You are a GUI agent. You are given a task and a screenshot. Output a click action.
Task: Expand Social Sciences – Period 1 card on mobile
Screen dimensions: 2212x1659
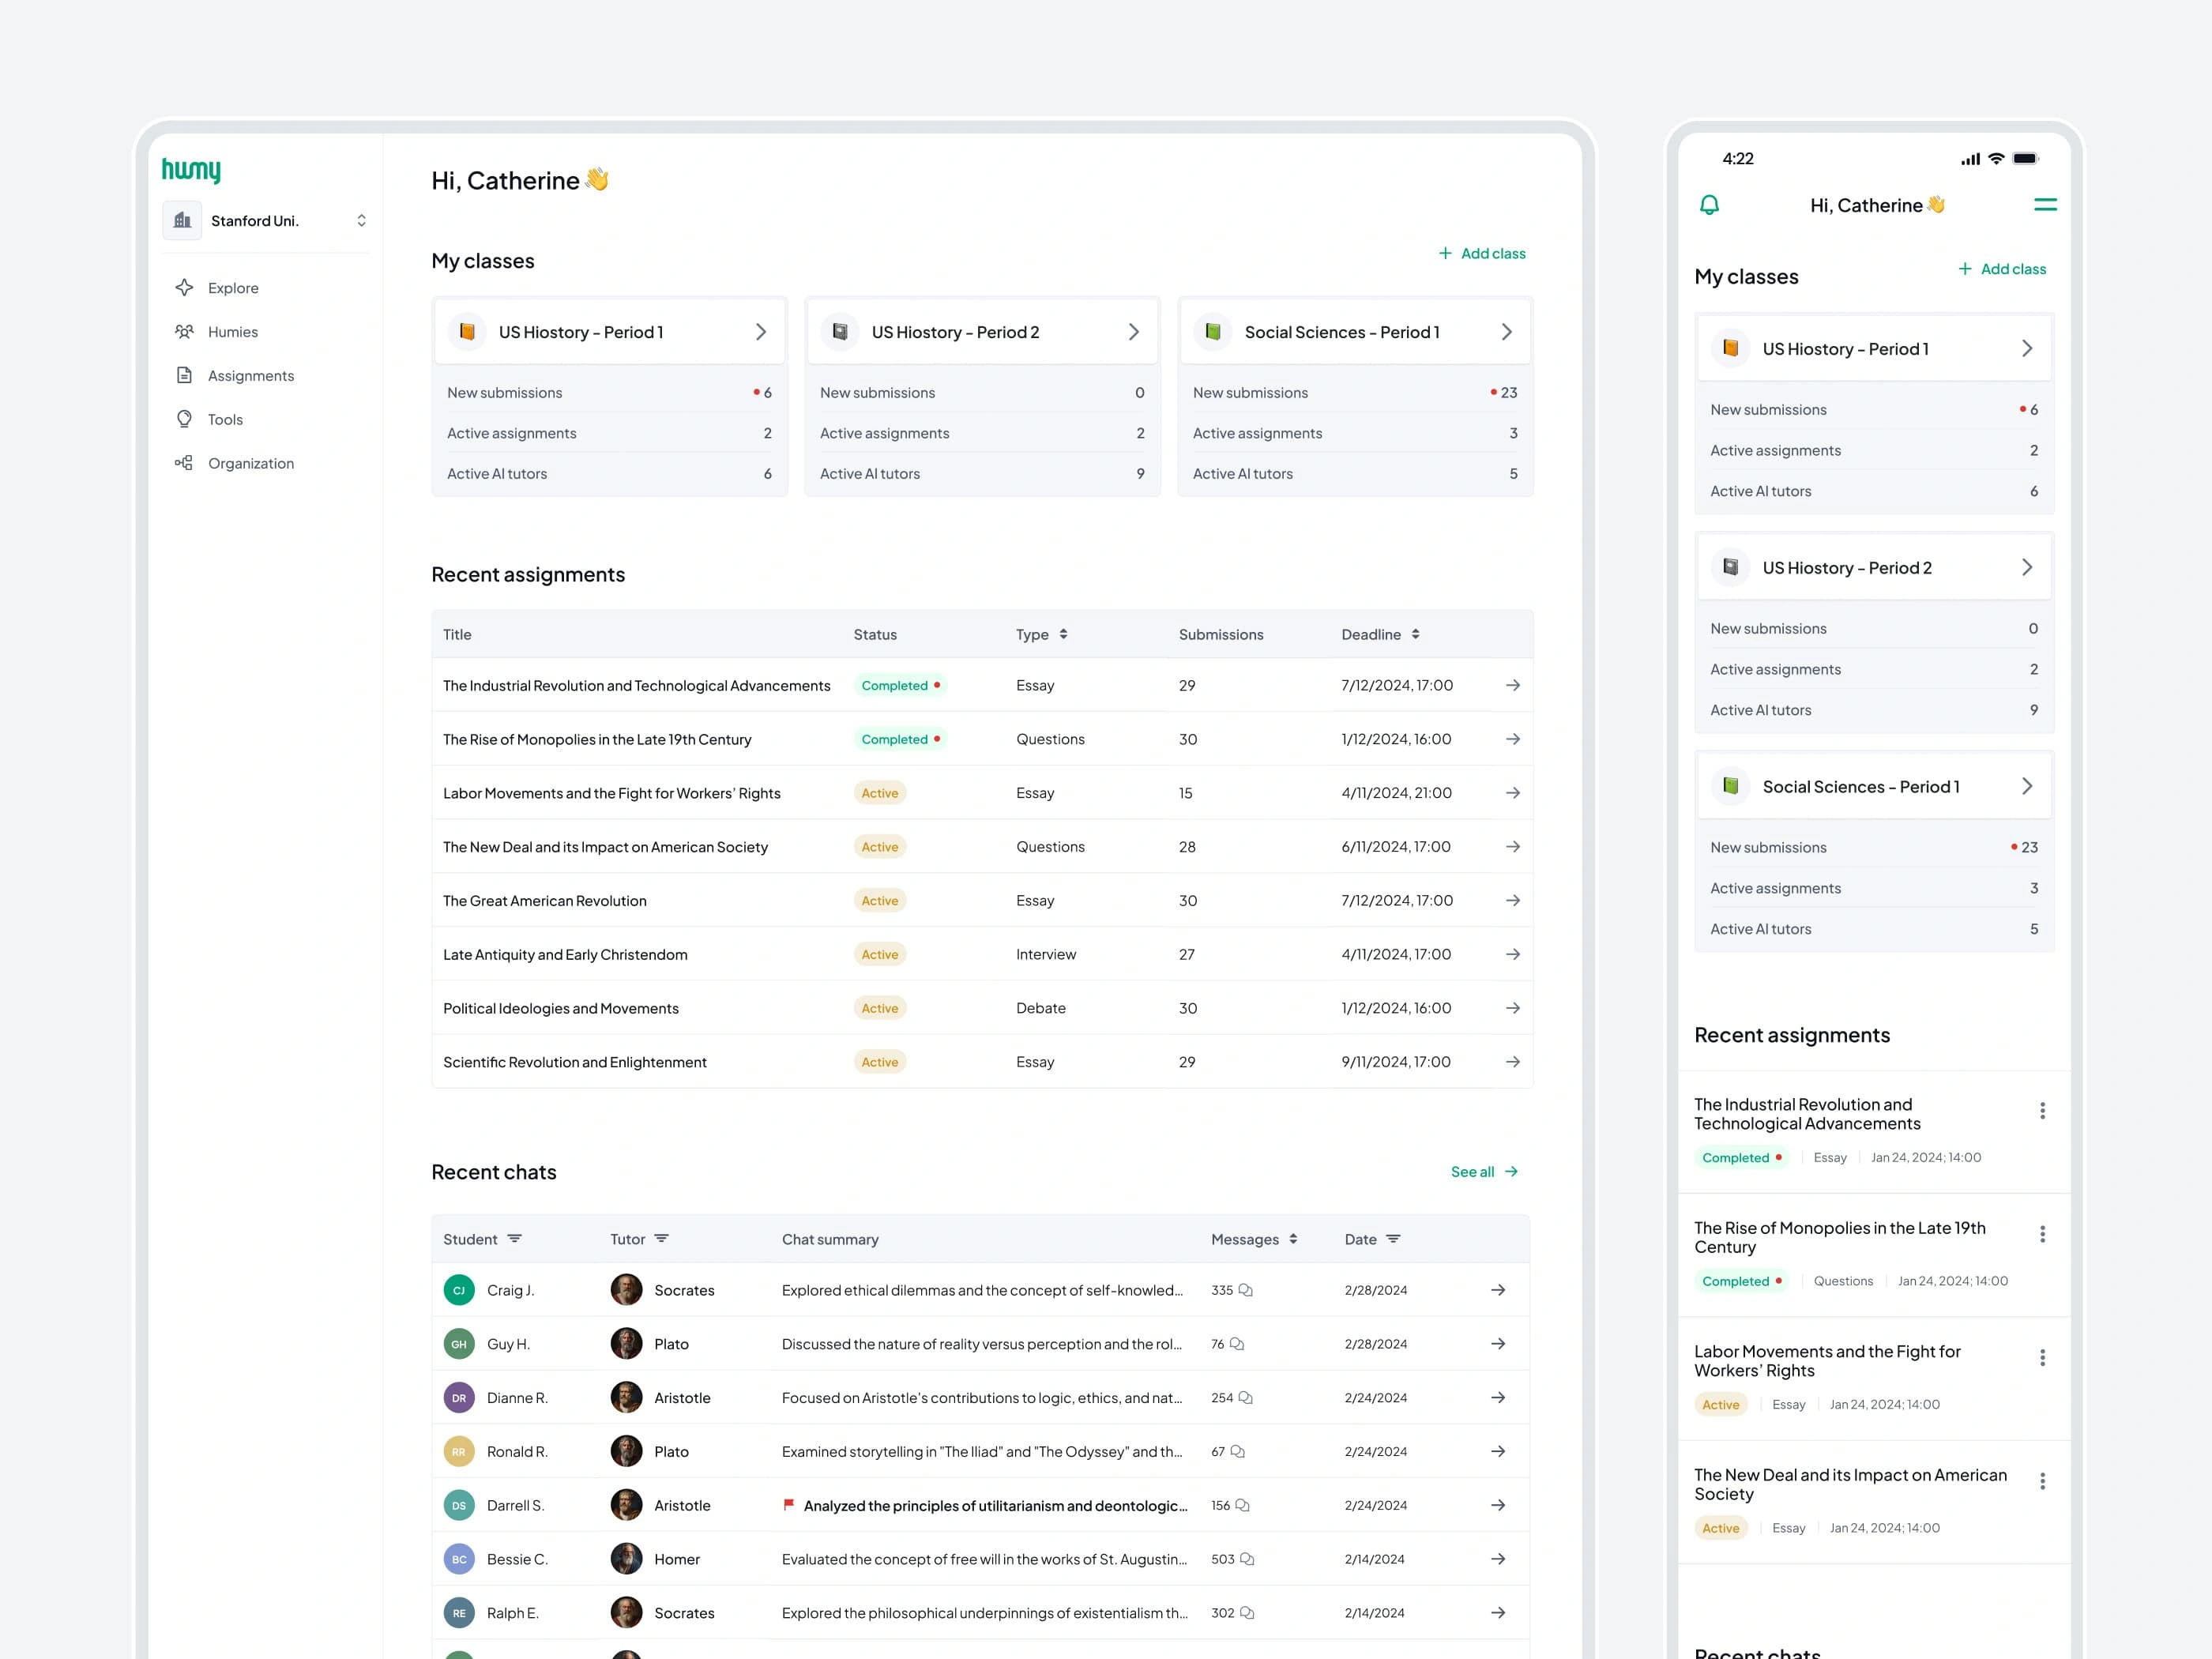2026,786
